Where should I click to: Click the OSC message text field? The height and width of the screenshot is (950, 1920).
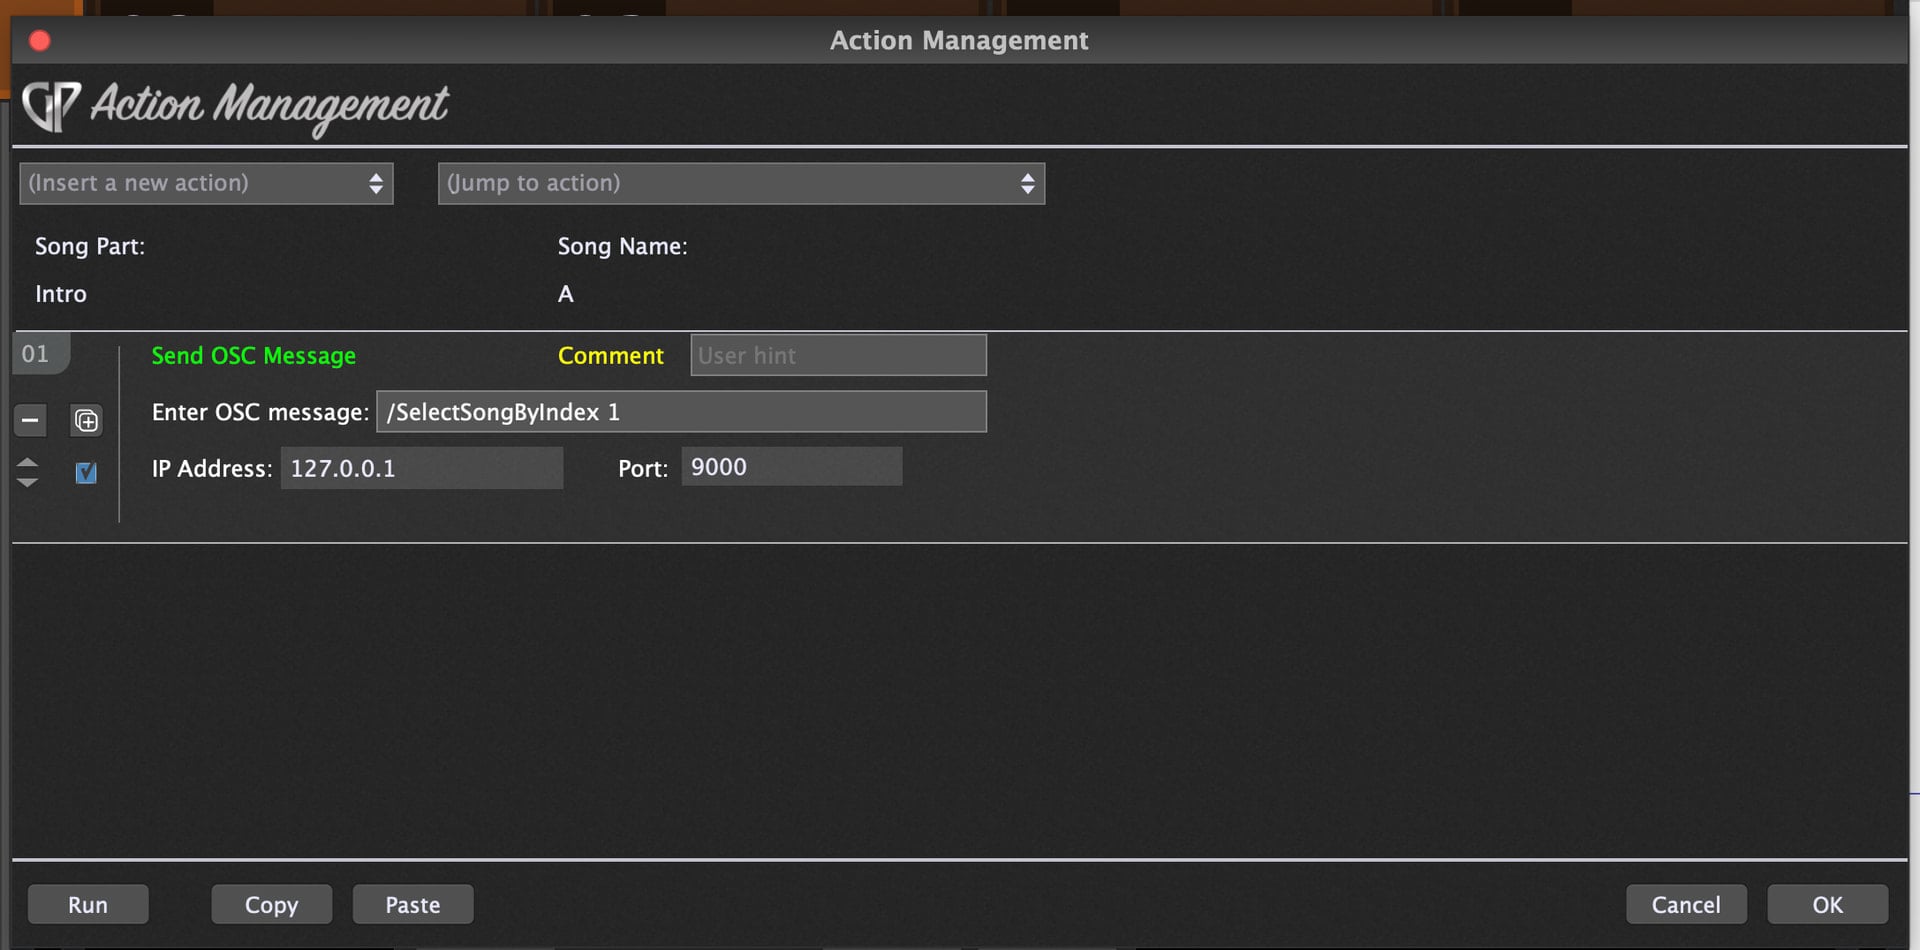click(681, 412)
